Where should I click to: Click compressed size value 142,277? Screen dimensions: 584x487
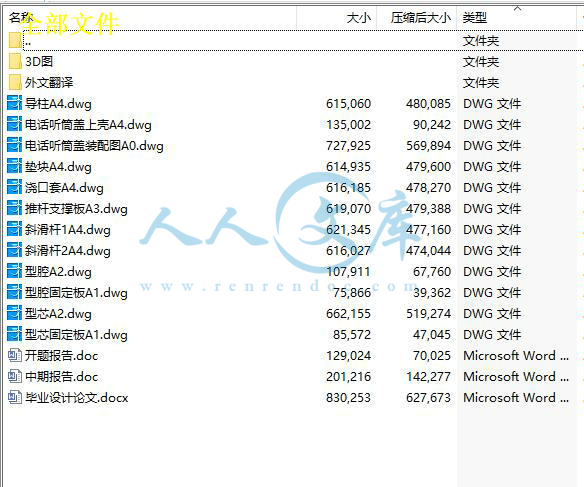428,376
